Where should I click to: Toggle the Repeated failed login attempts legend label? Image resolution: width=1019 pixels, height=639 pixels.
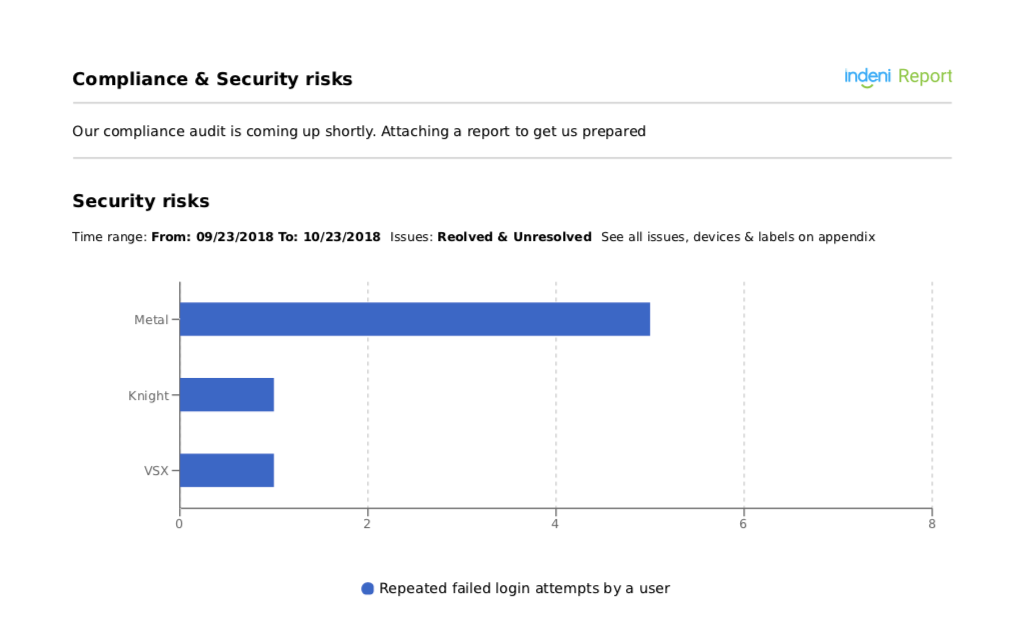pos(524,588)
